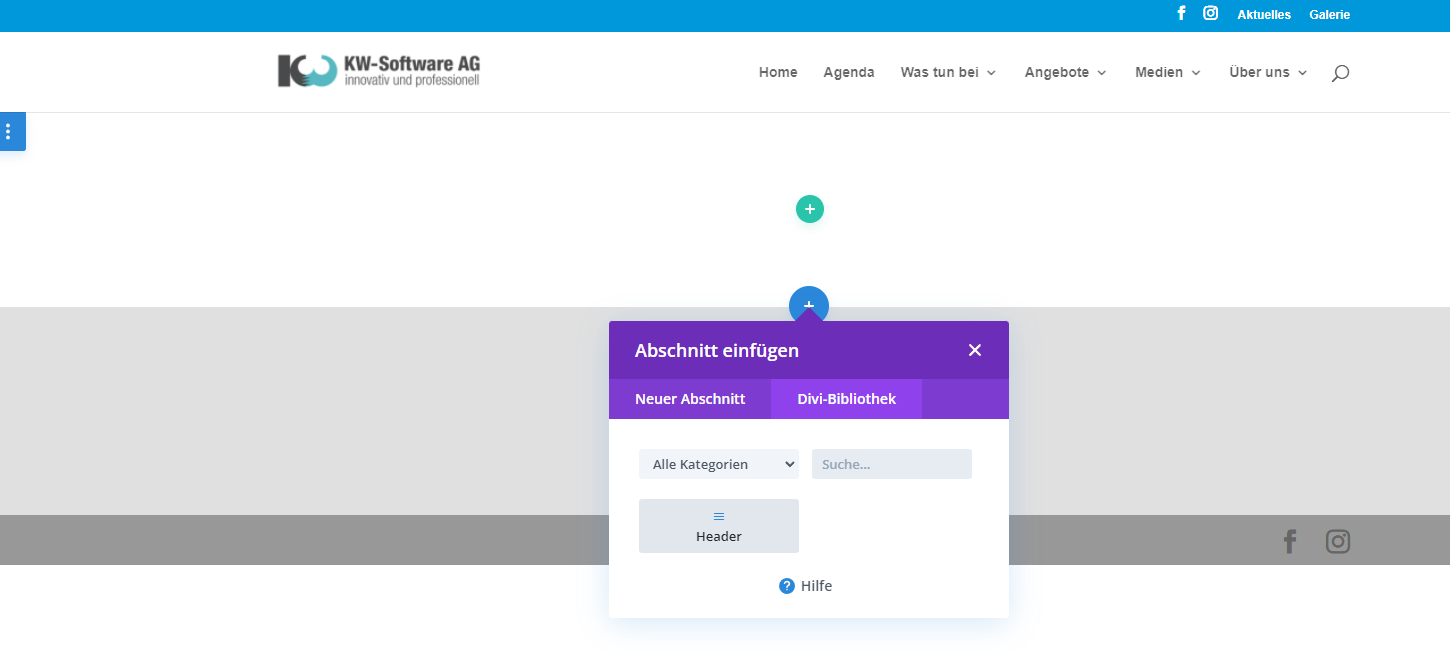Viewport: 1450px width, 650px height.
Task: Click the Suche search input field
Action: pyautogui.click(x=891, y=464)
